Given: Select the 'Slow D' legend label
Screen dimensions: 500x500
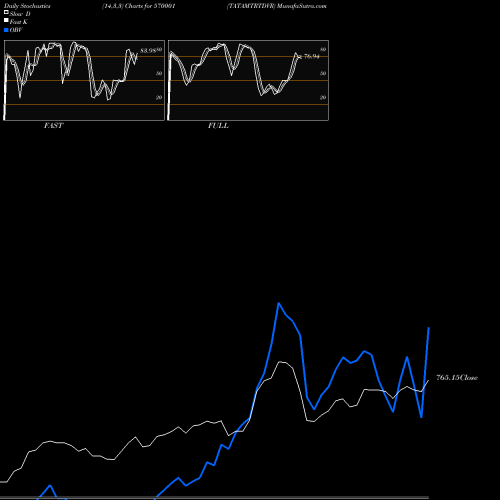Looking at the screenshot, I should [x=20, y=14].
